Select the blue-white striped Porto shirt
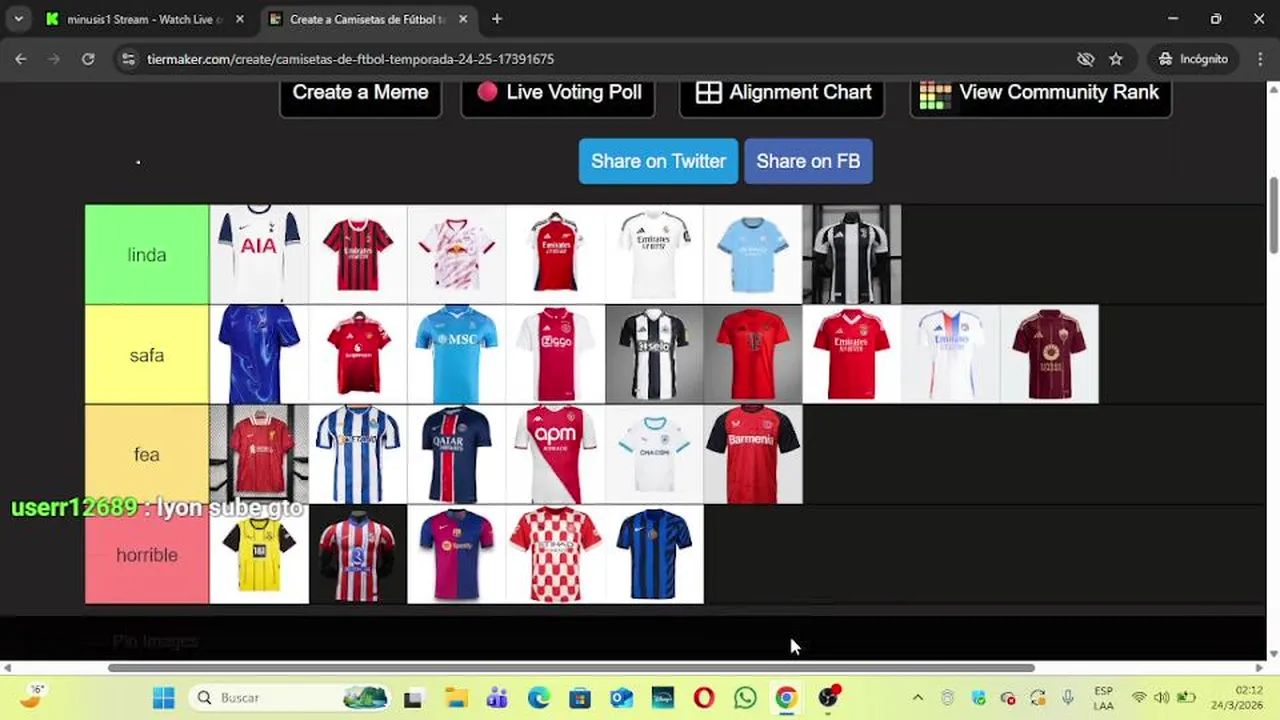 coord(358,454)
